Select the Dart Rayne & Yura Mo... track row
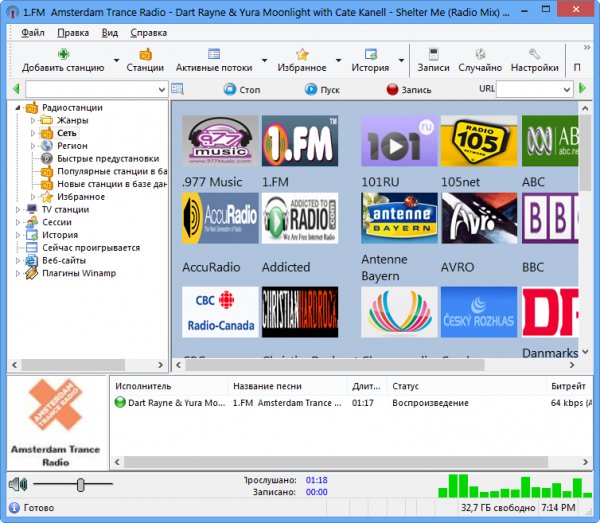600x523 pixels. pyautogui.click(x=352, y=403)
